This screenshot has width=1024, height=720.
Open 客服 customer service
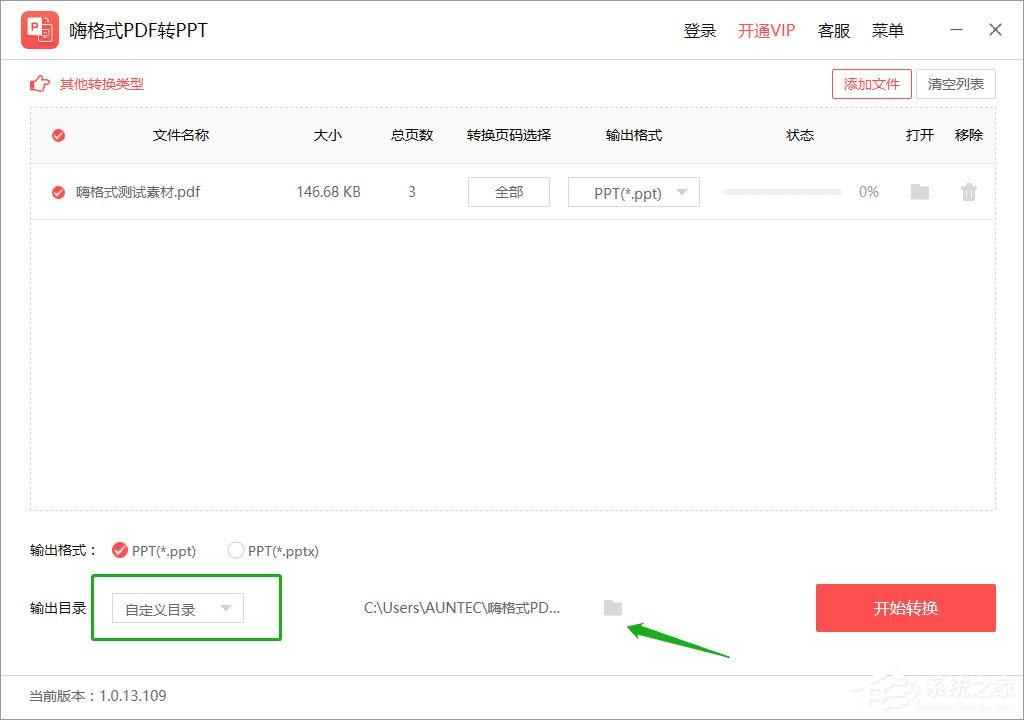tap(834, 30)
